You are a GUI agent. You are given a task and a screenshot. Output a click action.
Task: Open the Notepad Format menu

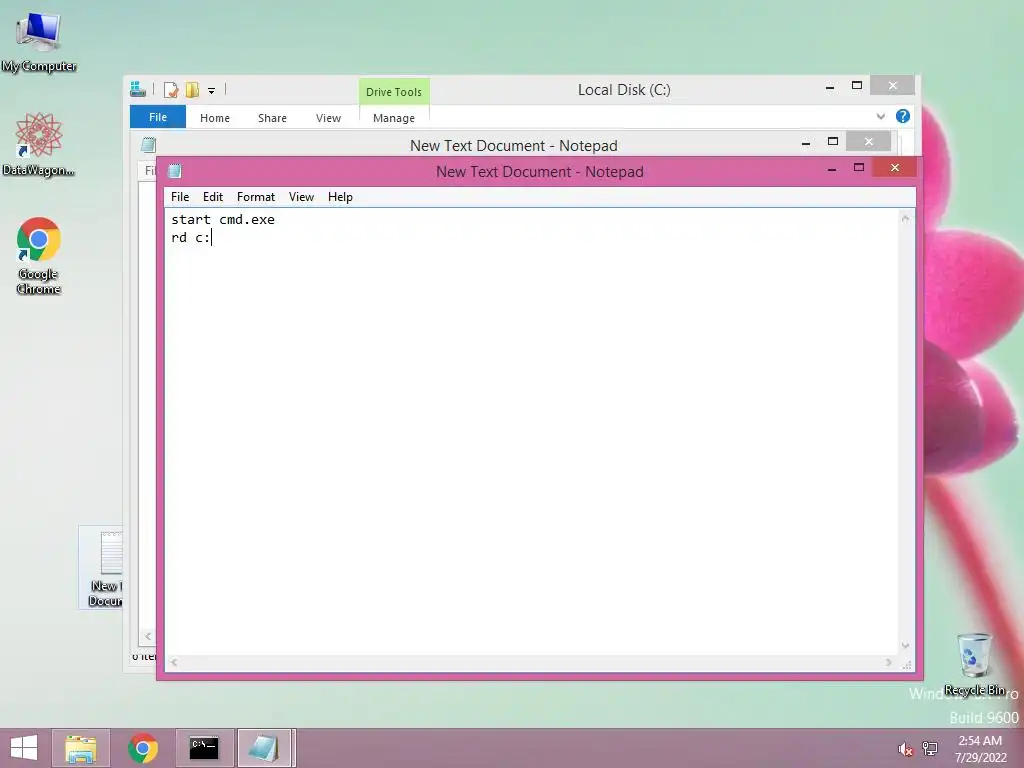tap(256, 197)
